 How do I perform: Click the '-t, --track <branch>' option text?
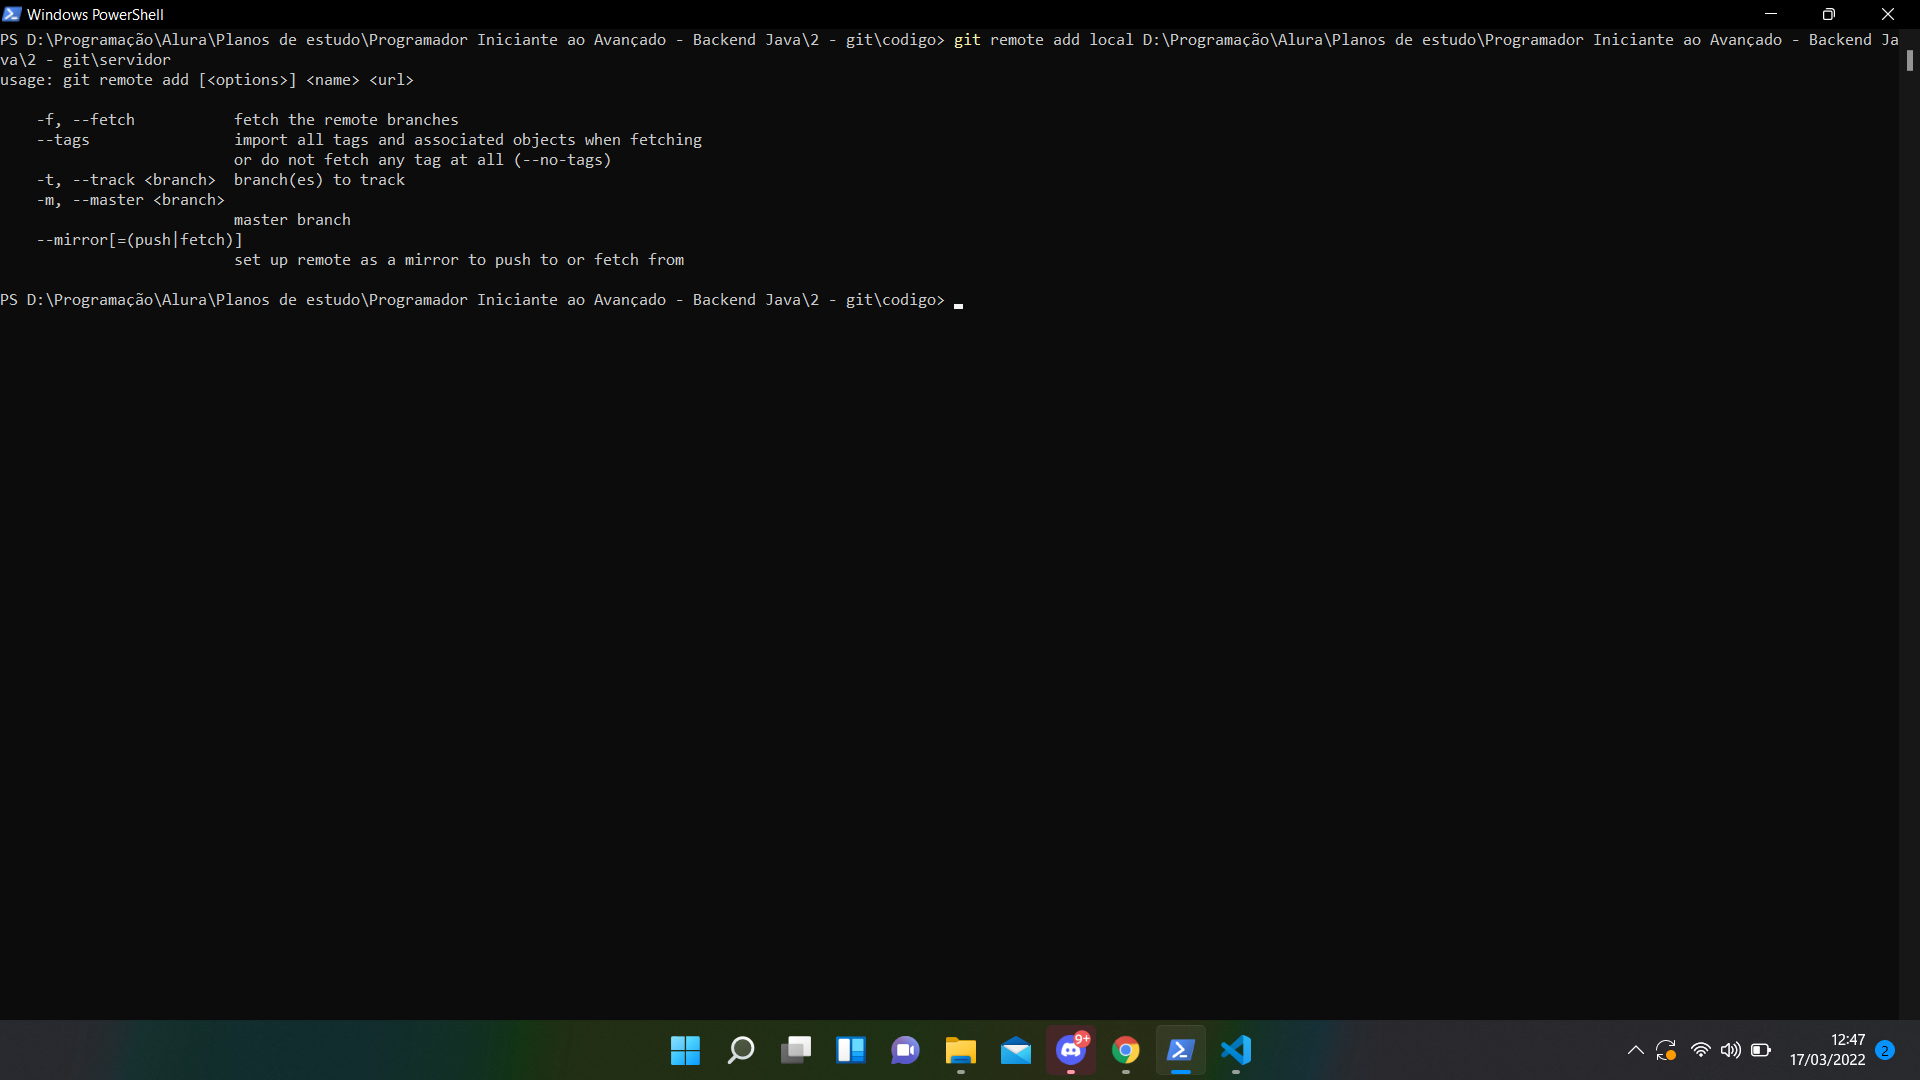(126, 180)
